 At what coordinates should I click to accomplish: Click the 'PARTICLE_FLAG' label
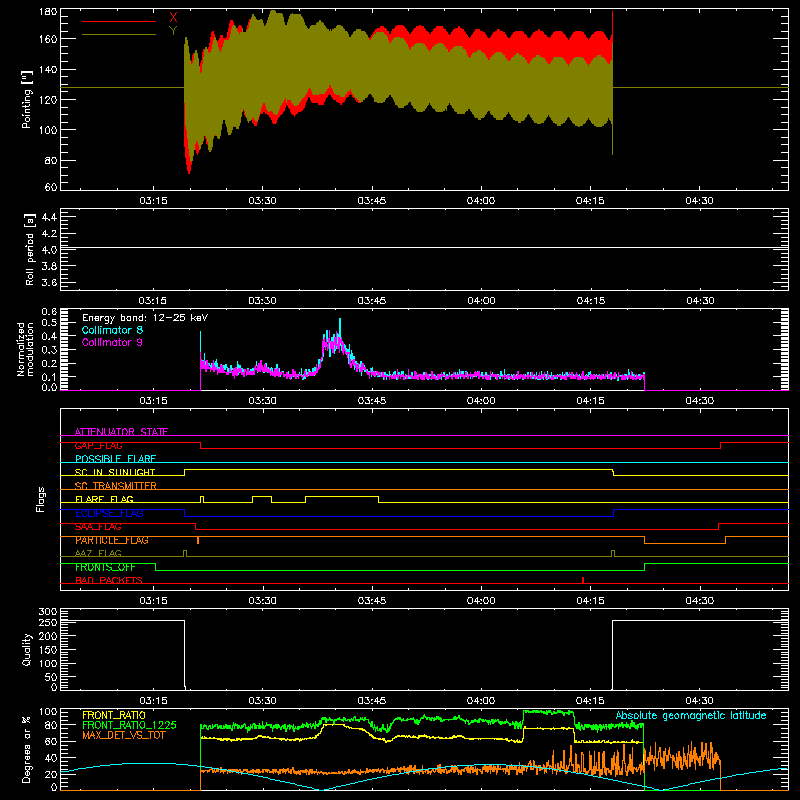112,540
